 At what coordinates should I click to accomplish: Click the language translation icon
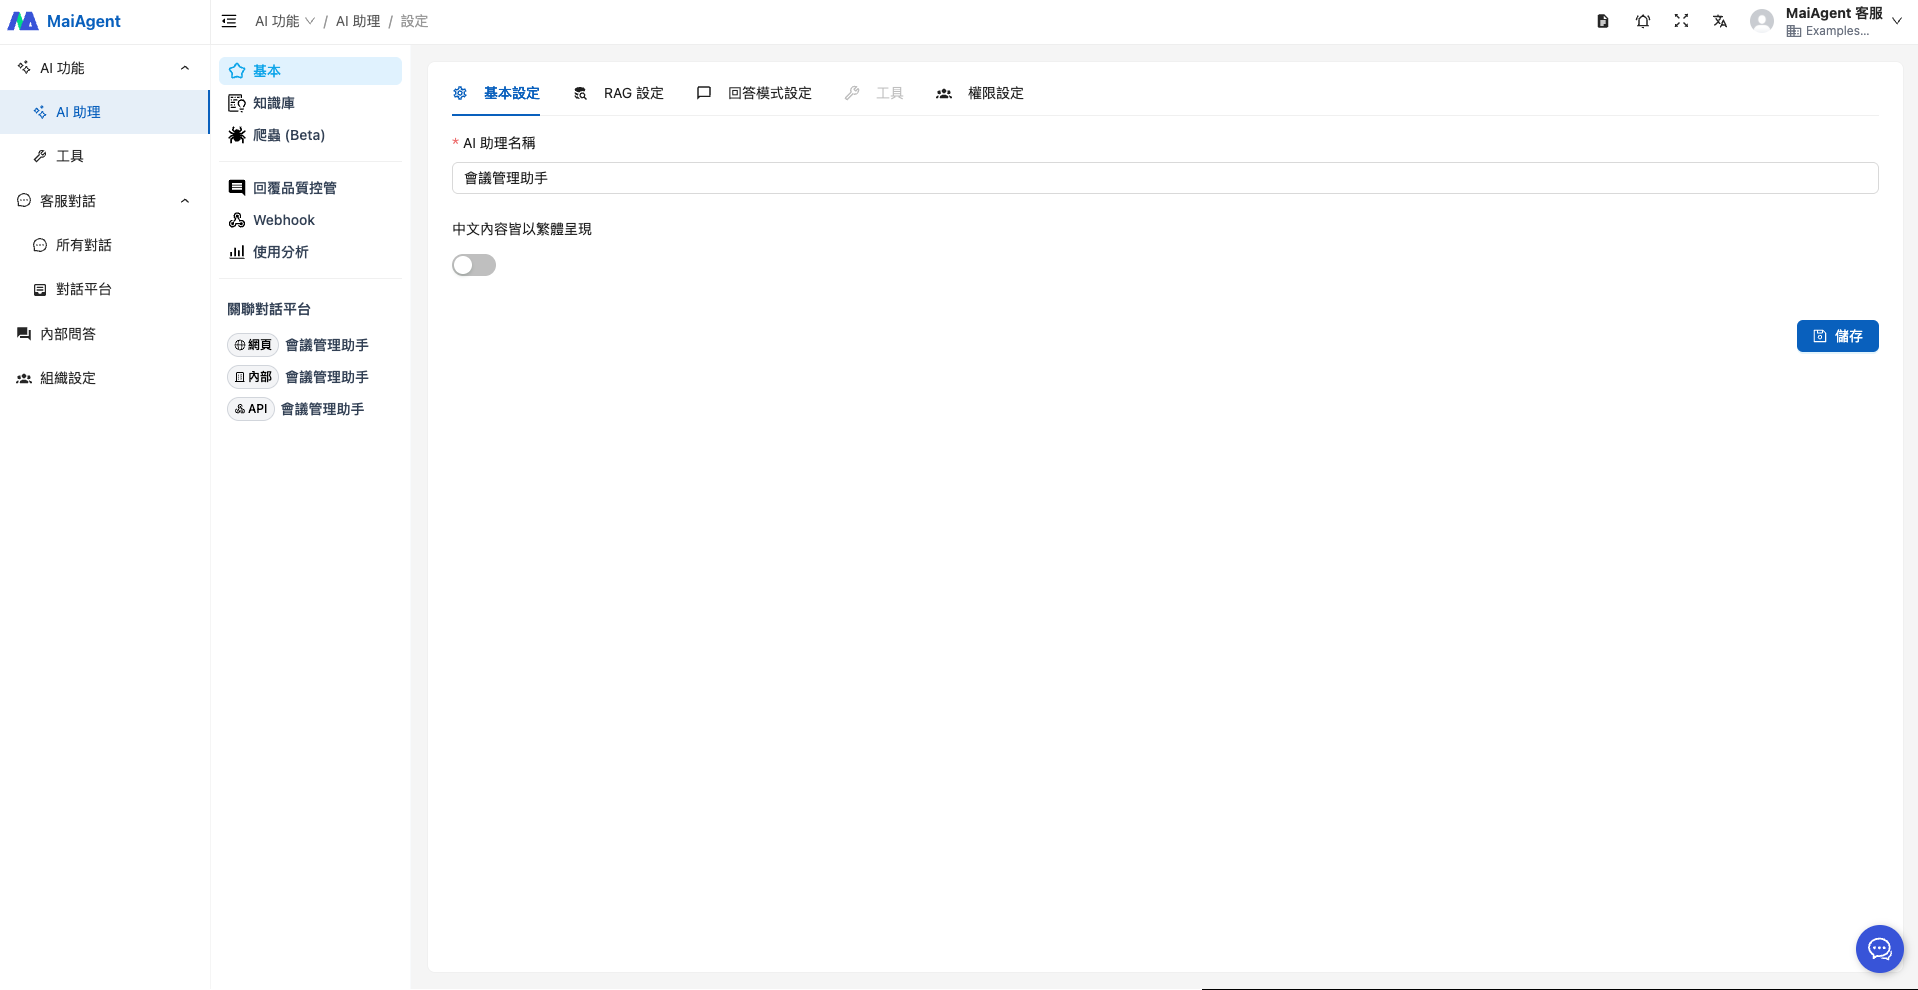tap(1720, 21)
